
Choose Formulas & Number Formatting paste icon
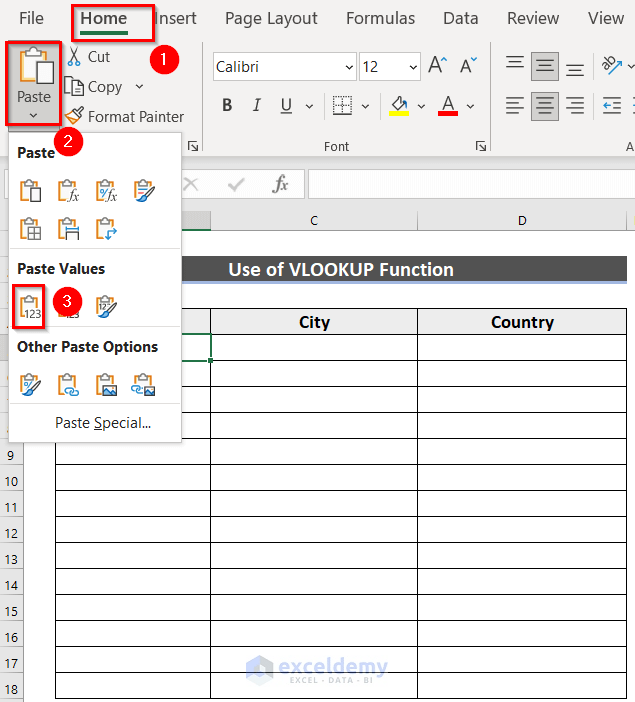click(106, 191)
